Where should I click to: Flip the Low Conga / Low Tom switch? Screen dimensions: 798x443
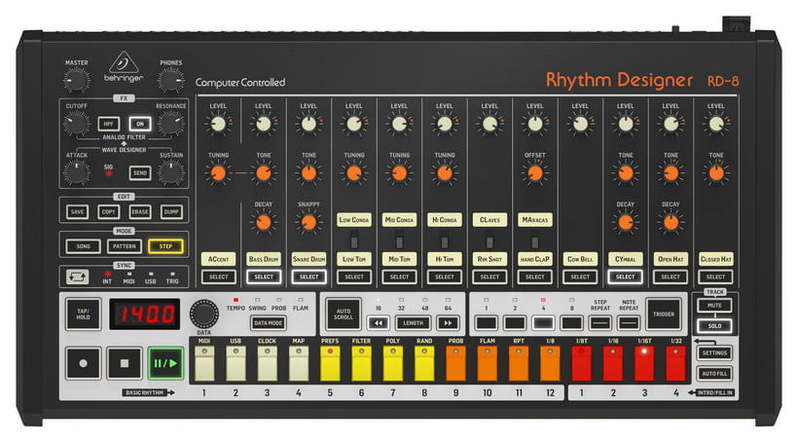pos(354,240)
